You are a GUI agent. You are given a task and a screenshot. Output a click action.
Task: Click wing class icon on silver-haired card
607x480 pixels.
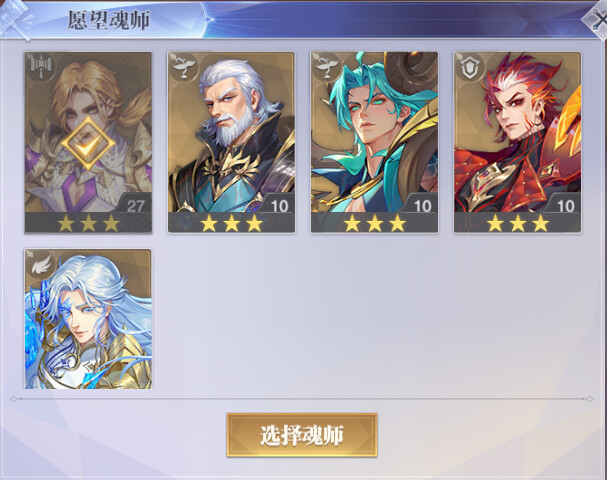[41, 264]
